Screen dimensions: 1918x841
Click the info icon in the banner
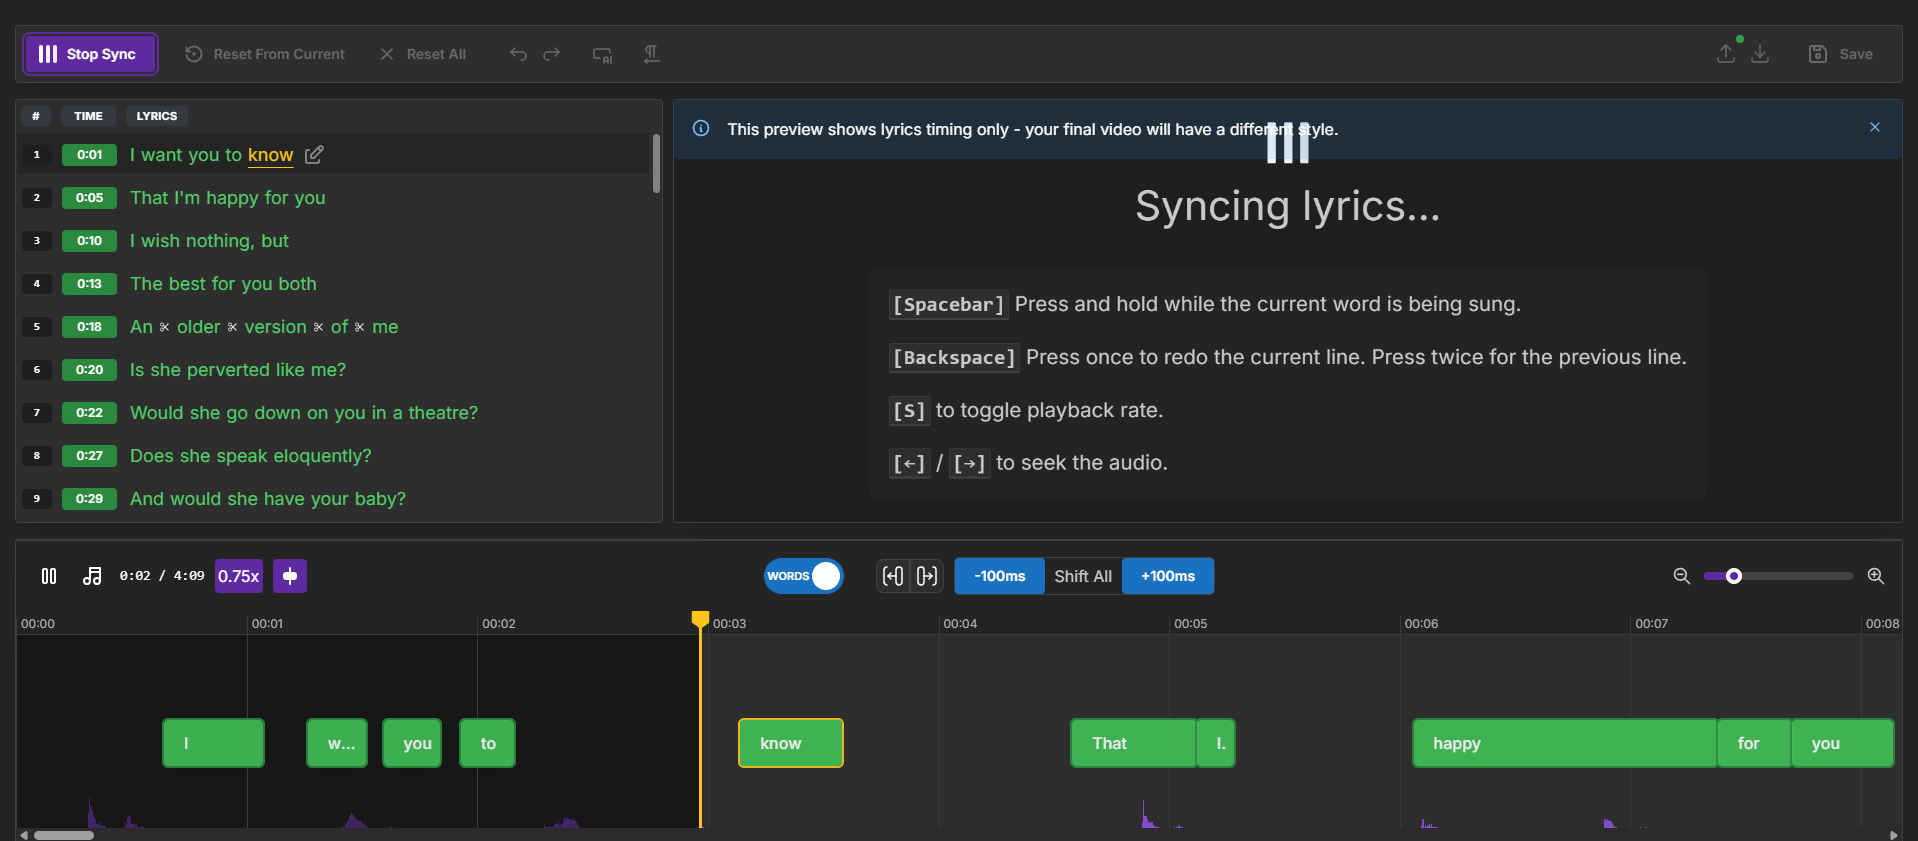tap(701, 128)
